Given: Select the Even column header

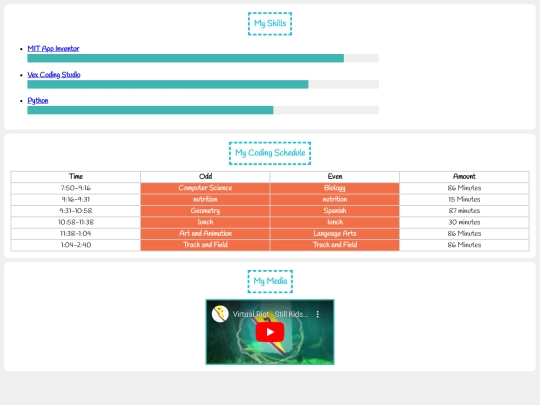Looking at the screenshot, I should (x=335, y=177).
